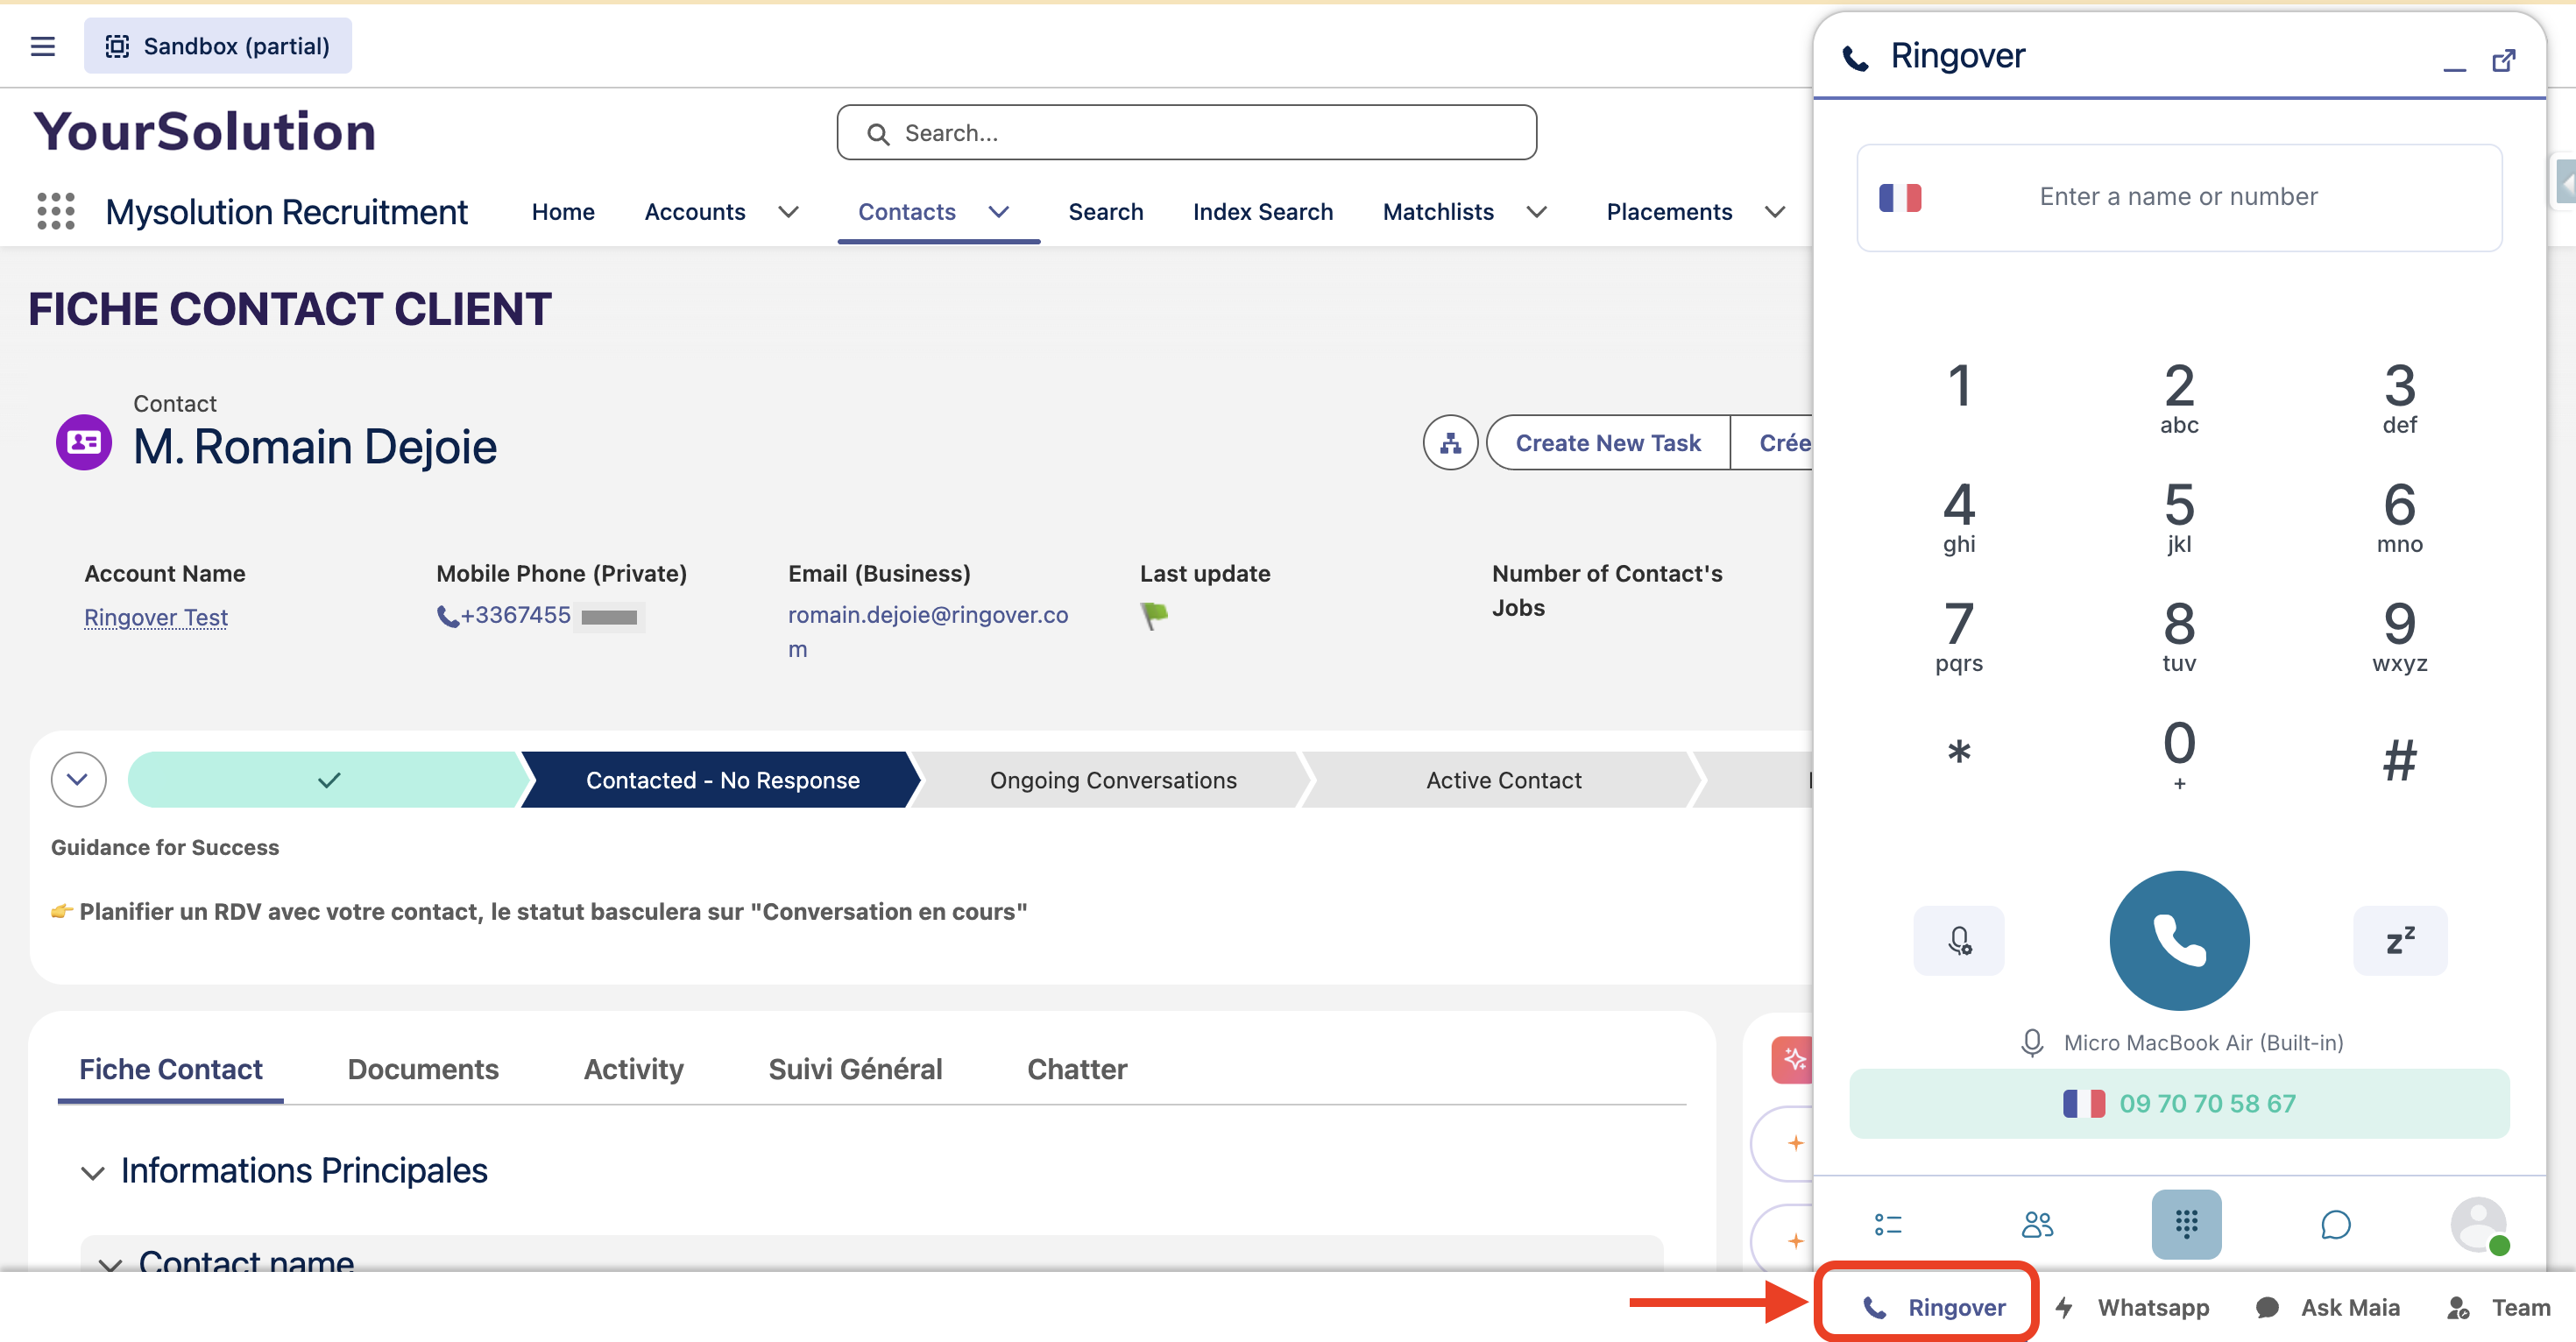
Task: Select the Ongoing Conversations path stage
Action: coord(1113,780)
